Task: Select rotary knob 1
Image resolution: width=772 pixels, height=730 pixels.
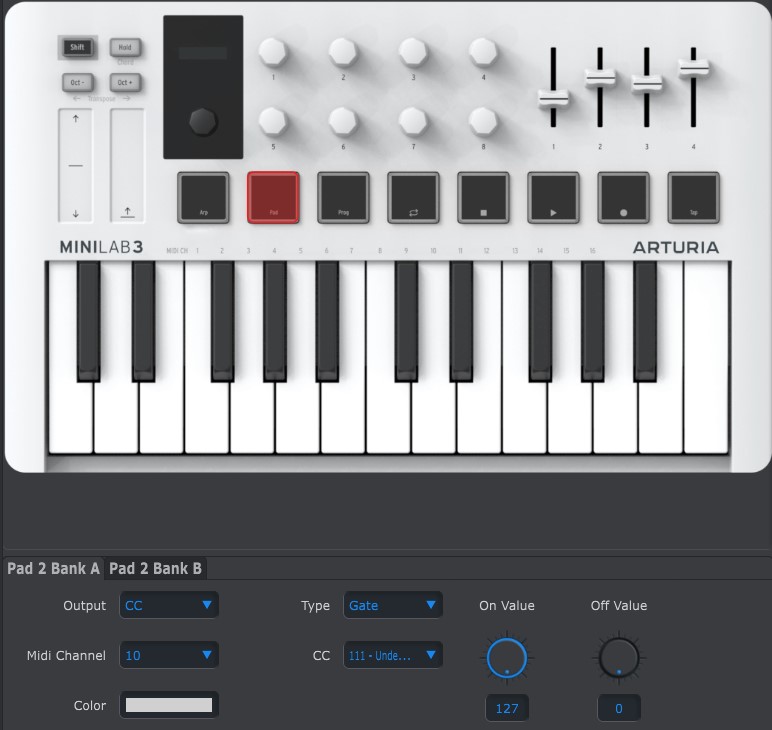Action: tap(273, 52)
